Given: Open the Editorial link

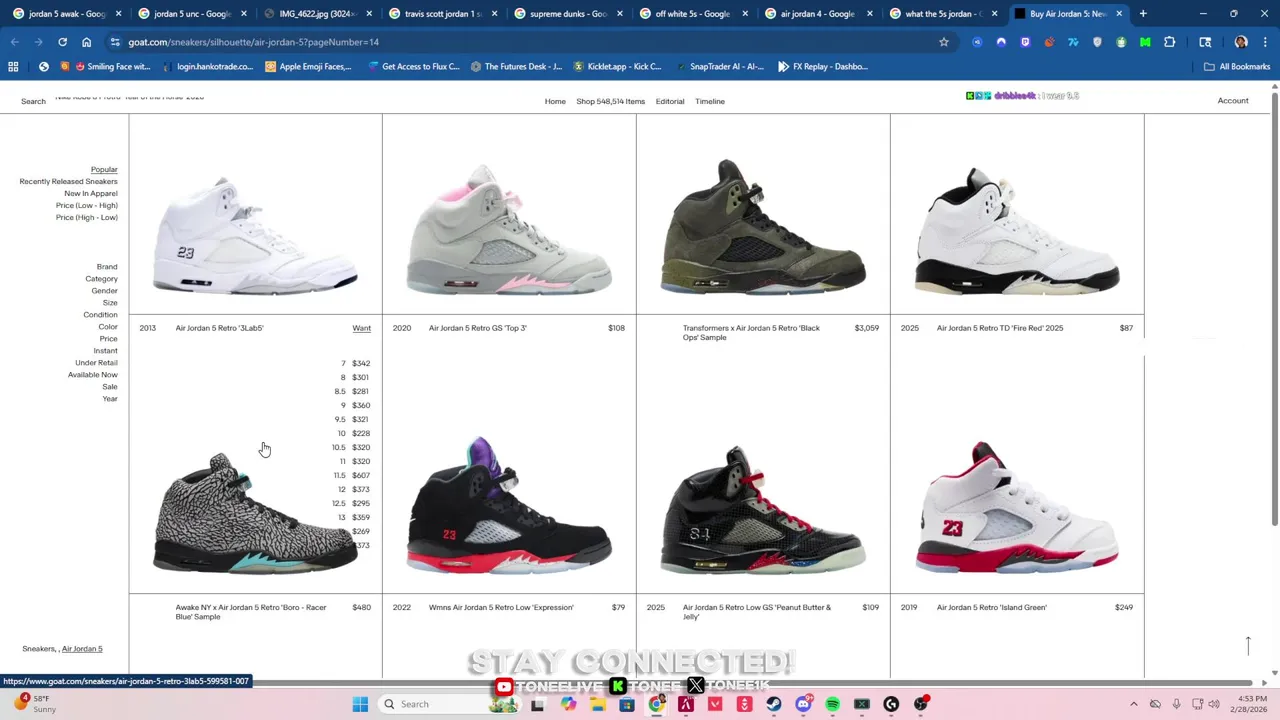Looking at the screenshot, I should (x=670, y=101).
